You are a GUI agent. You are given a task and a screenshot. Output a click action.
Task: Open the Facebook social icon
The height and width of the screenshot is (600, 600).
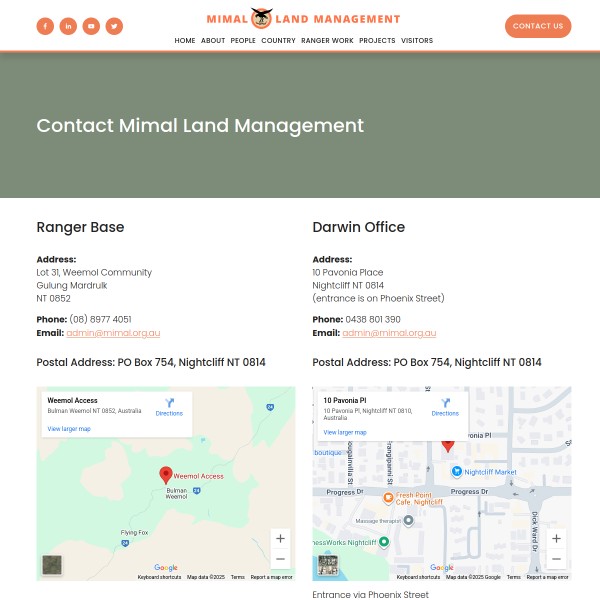(x=45, y=26)
